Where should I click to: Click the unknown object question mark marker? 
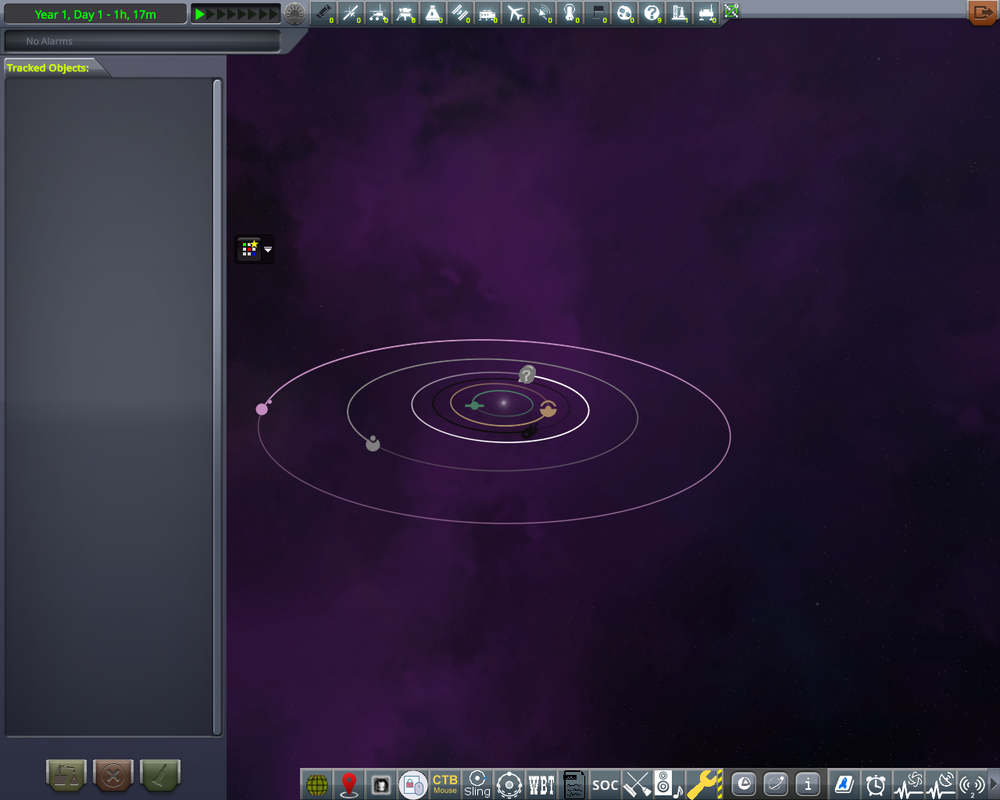click(527, 374)
